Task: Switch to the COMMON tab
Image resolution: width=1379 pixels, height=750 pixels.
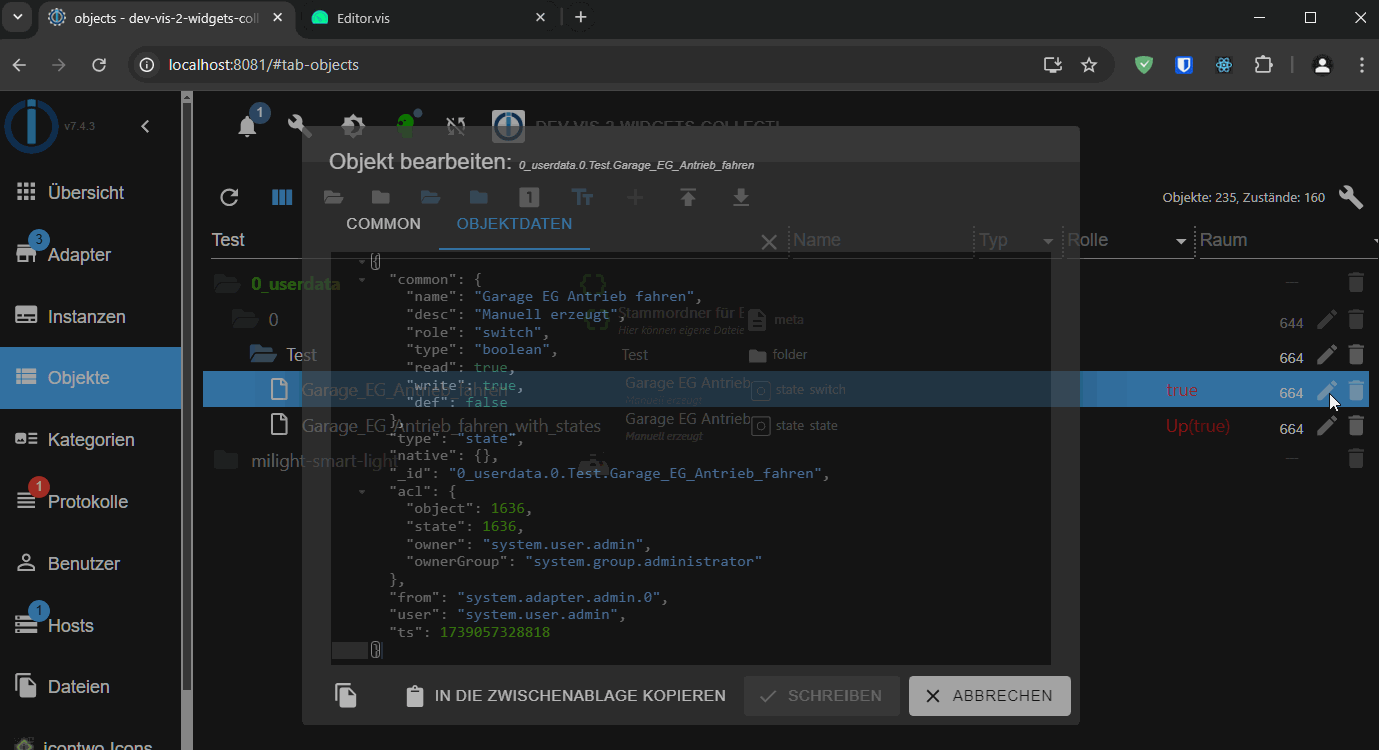Action: tap(383, 224)
